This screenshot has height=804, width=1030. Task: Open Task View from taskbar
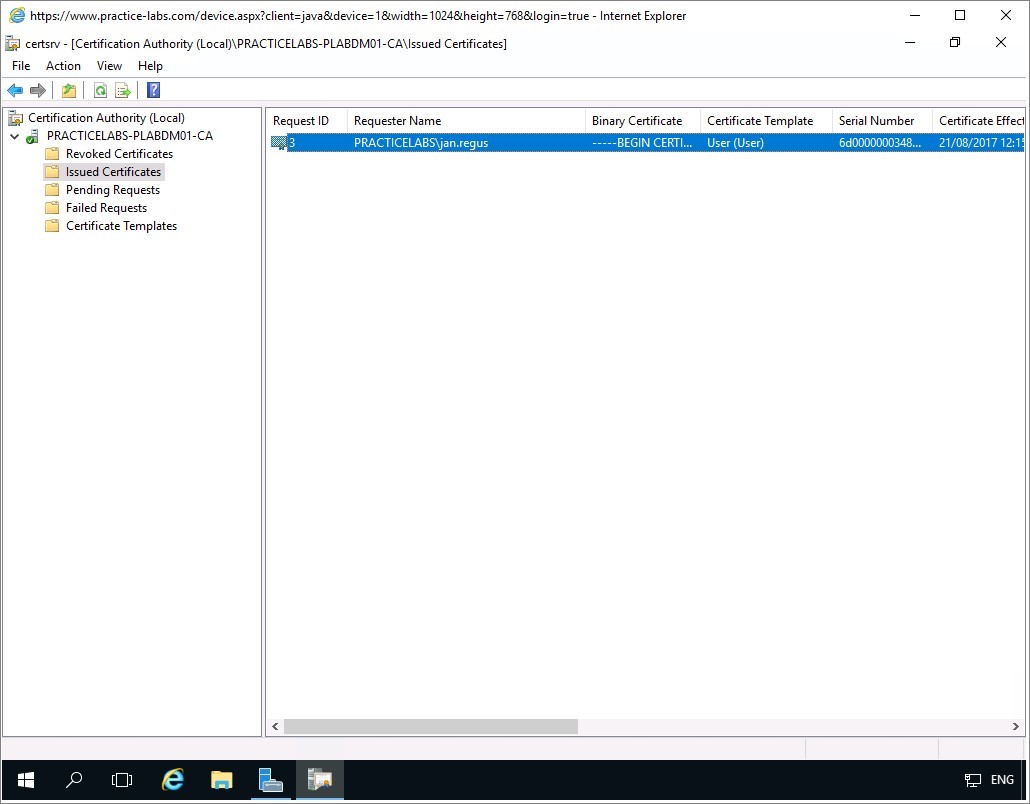tap(122, 780)
